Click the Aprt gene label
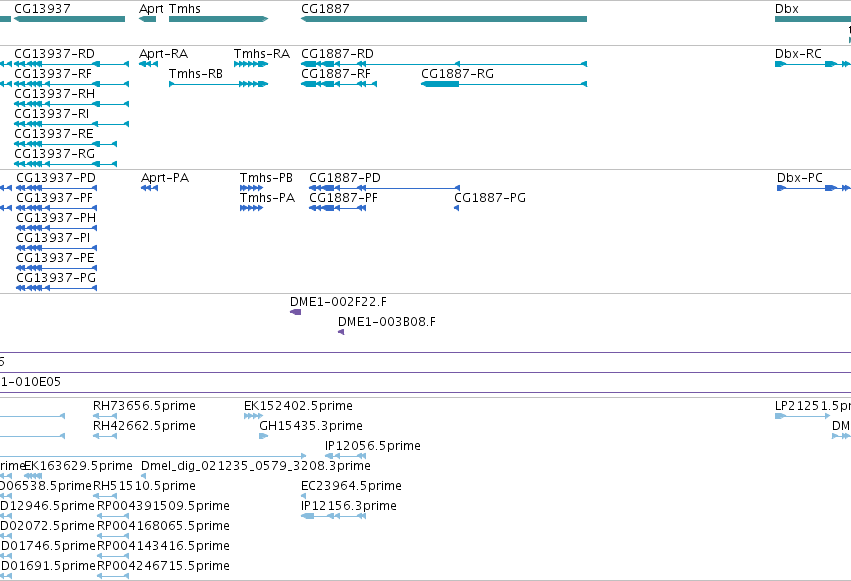Screen dimensions: 851x581 (x=151, y=9)
